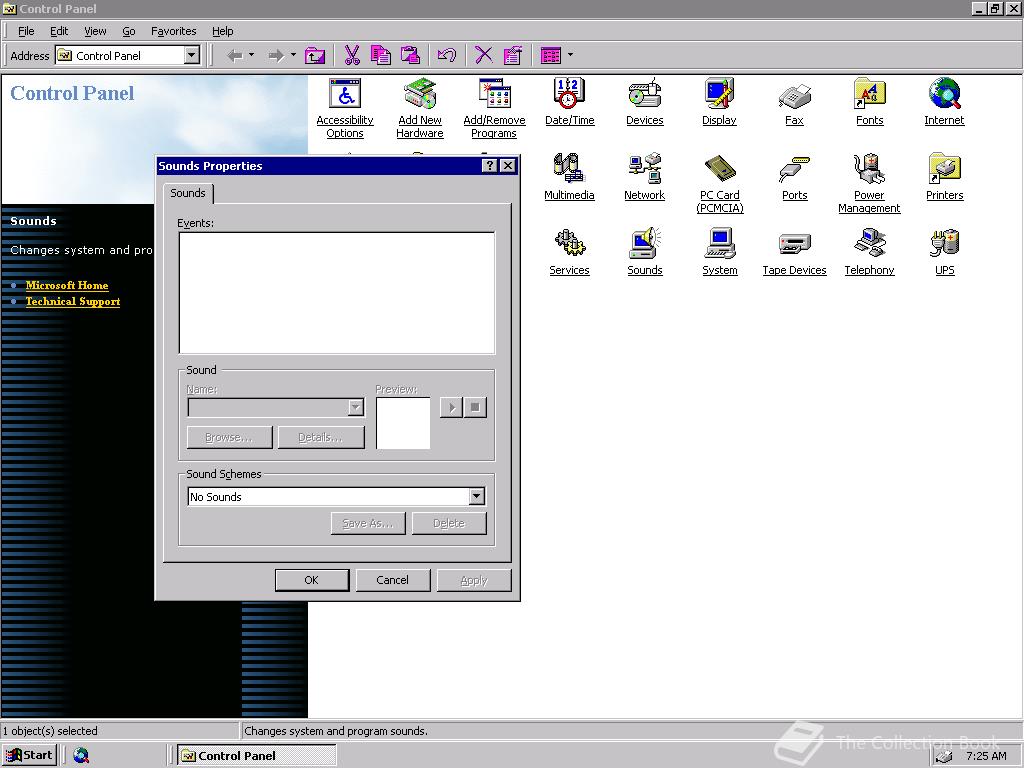Open the Windows Start menu
The height and width of the screenshot is (768, 1024).
coord(29,755)
